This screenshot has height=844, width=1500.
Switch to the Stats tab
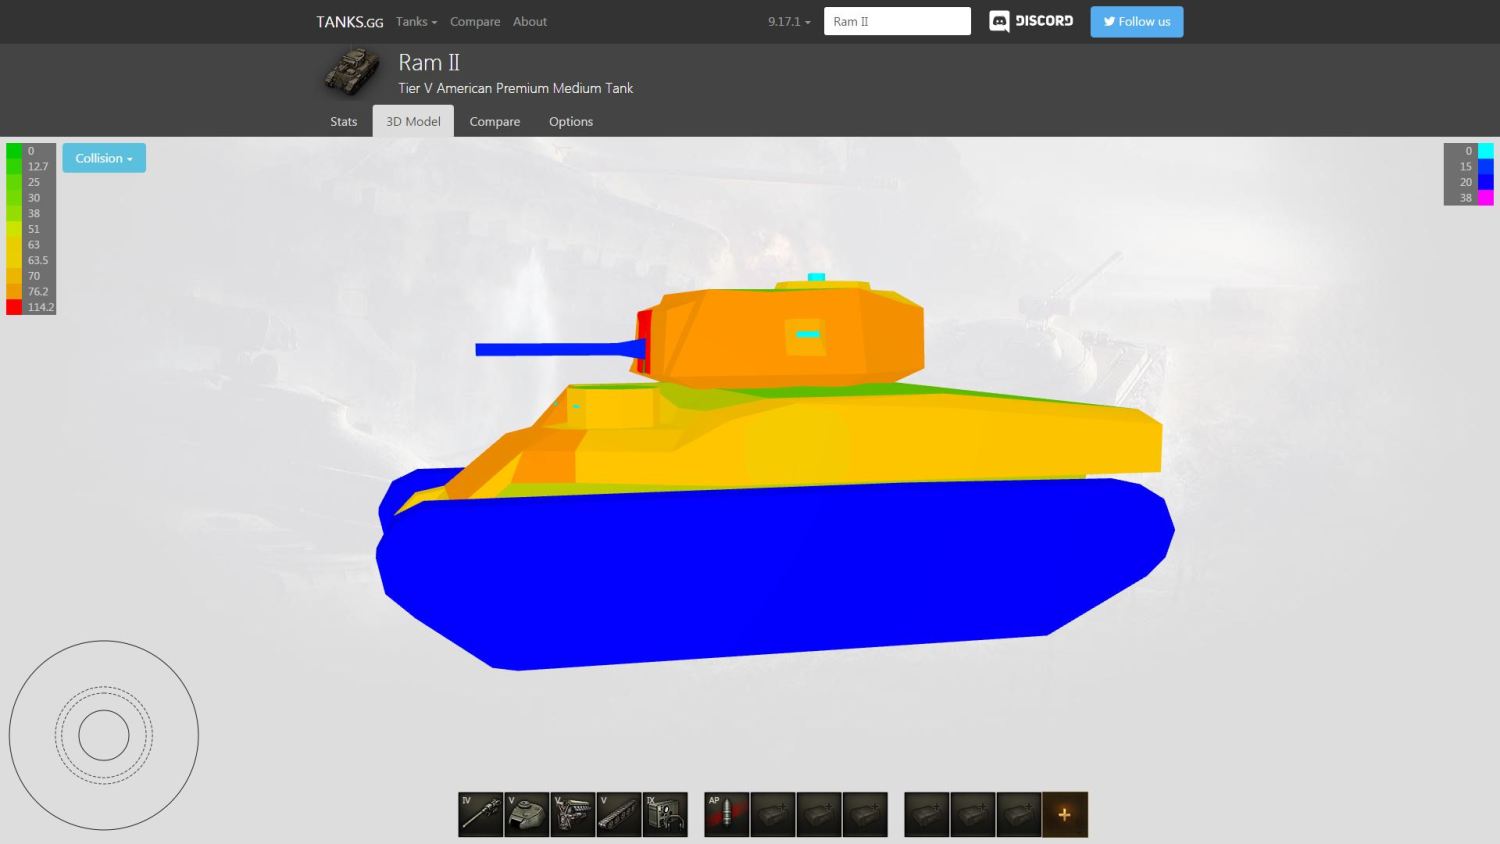[x=343, y=121]
